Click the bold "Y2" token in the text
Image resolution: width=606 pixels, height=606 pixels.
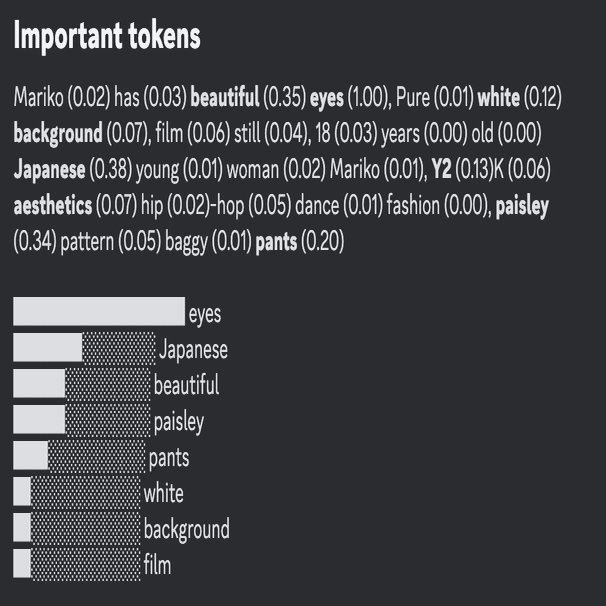click(441, 169)
